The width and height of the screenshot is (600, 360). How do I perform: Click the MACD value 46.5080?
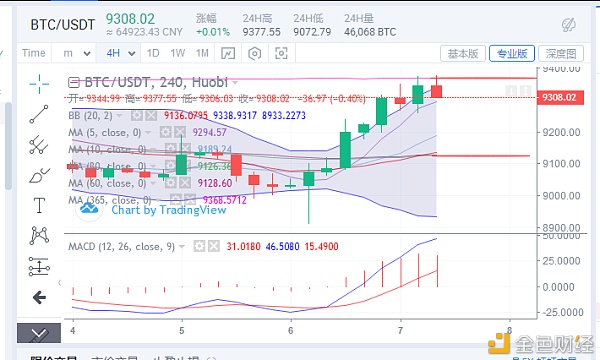point(282,246)
